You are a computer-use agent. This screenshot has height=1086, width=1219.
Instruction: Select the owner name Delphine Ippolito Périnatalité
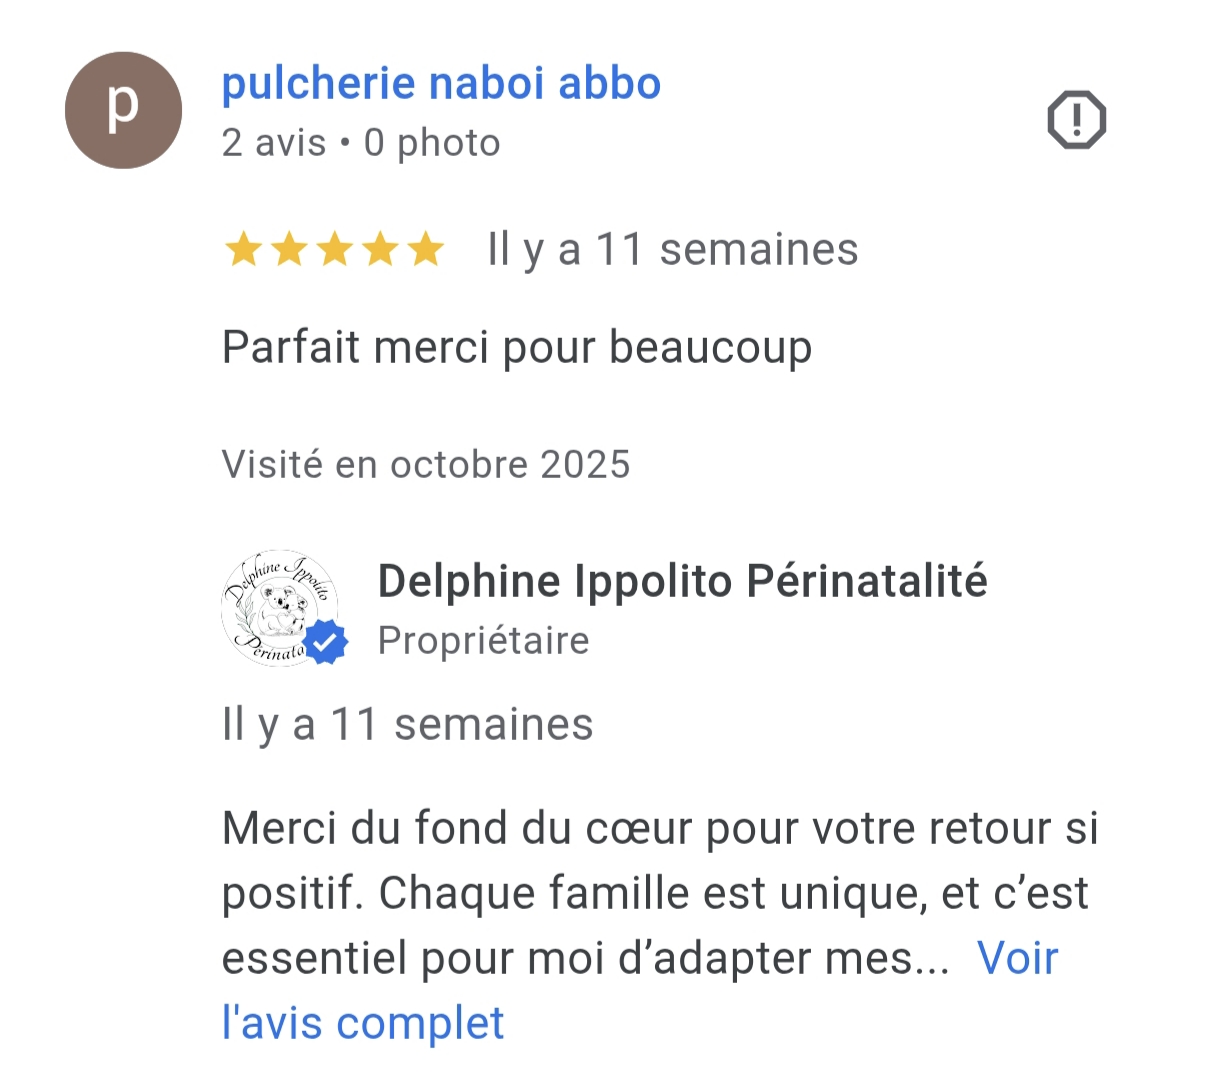pos(682,581)
